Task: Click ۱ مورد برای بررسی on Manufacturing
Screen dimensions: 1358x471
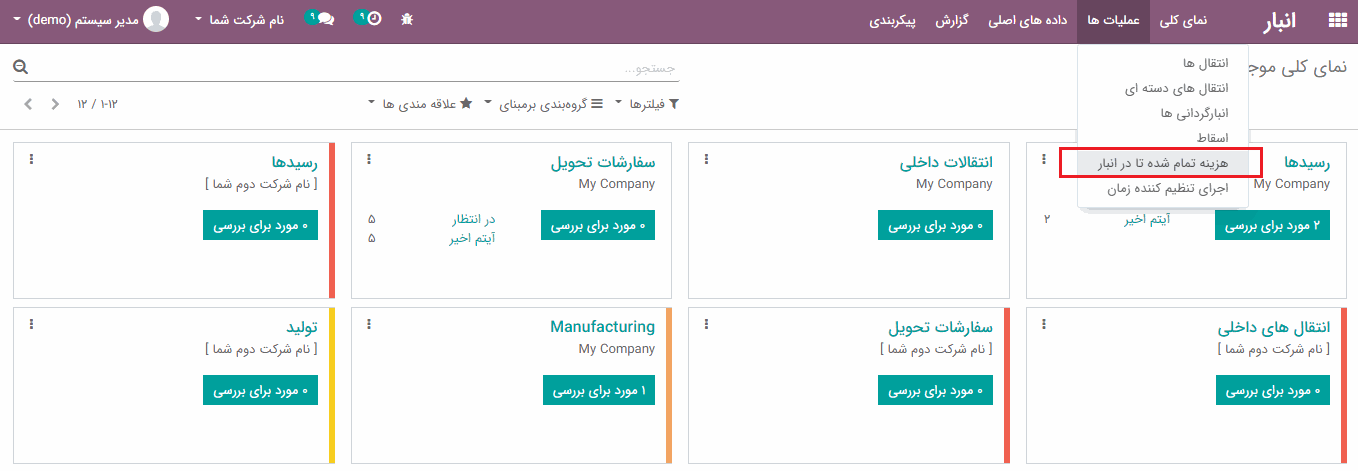Action: [x=598, y=390]
